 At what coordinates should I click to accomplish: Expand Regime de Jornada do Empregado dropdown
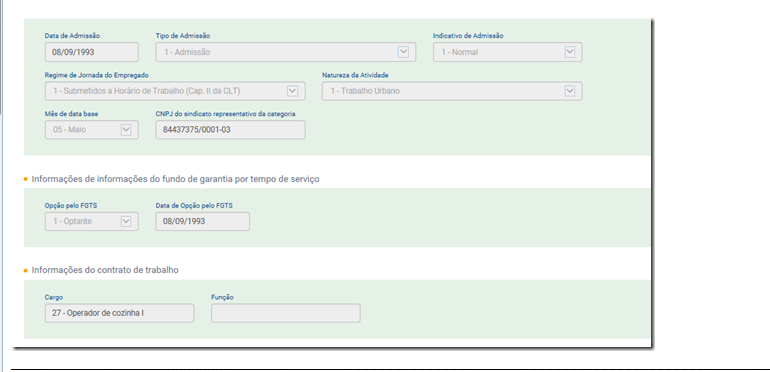[175, 91]
